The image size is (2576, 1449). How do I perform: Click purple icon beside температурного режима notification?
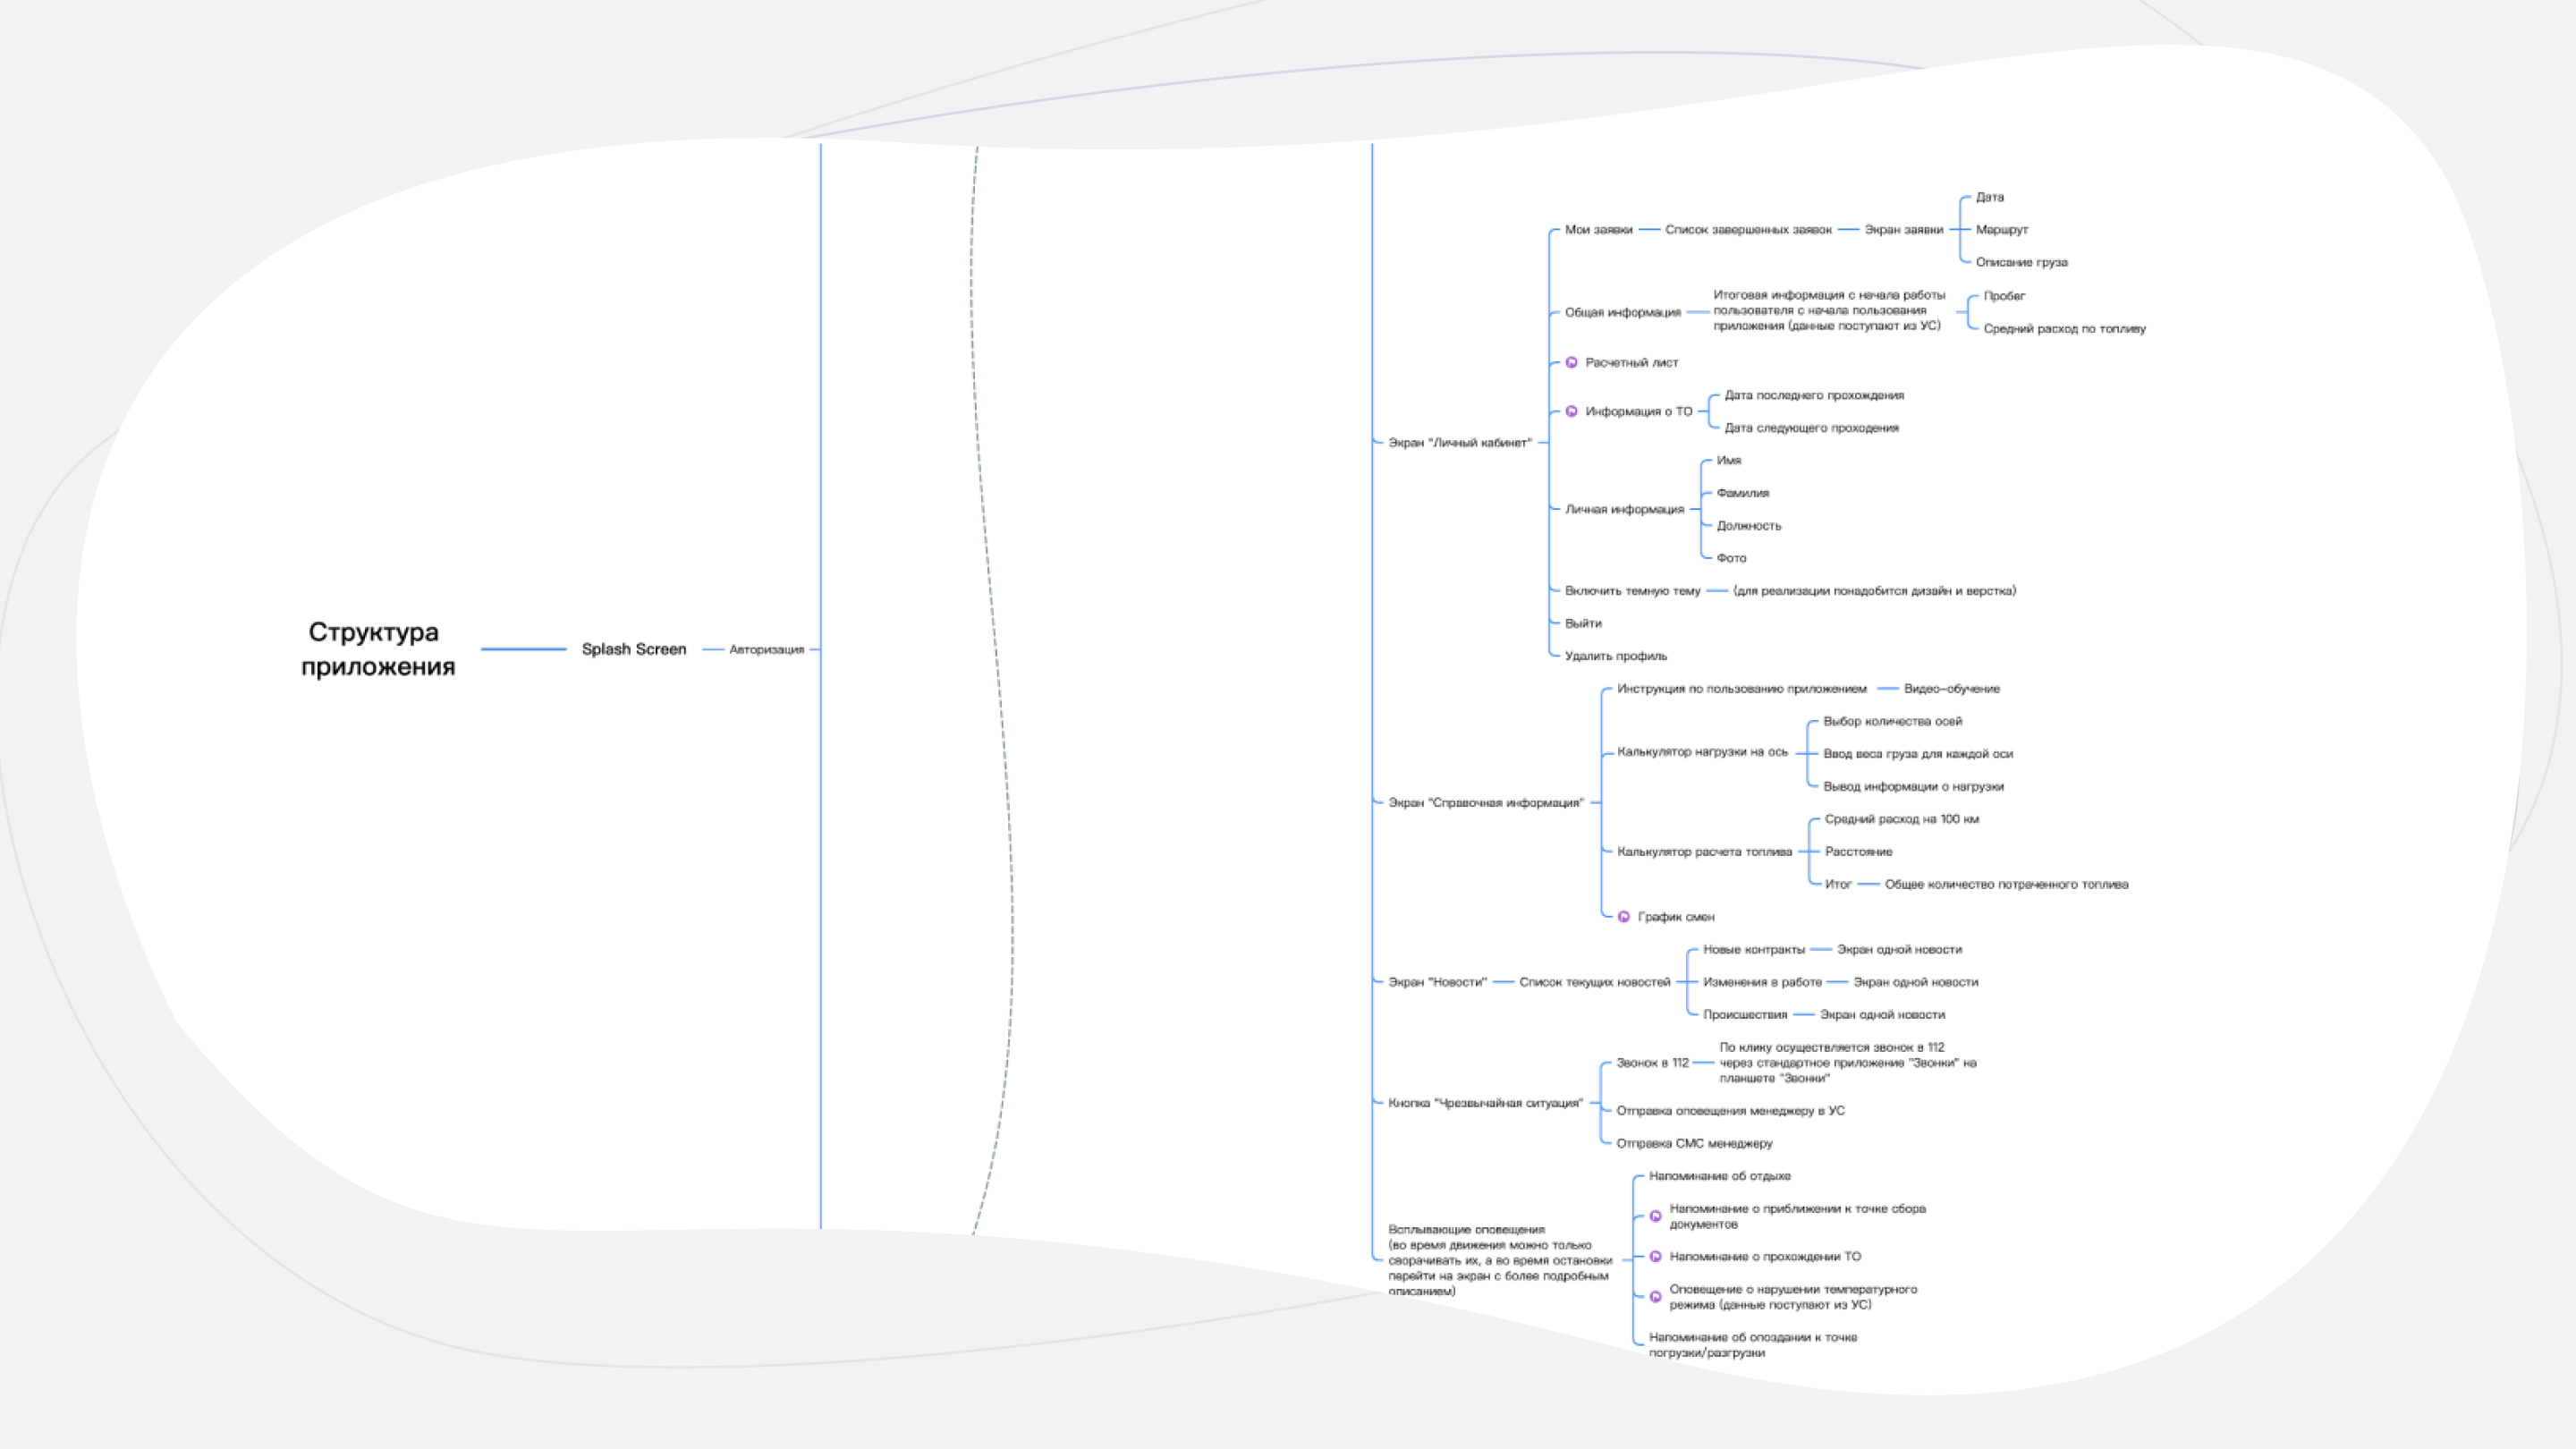click(x=1655, y=1297)
